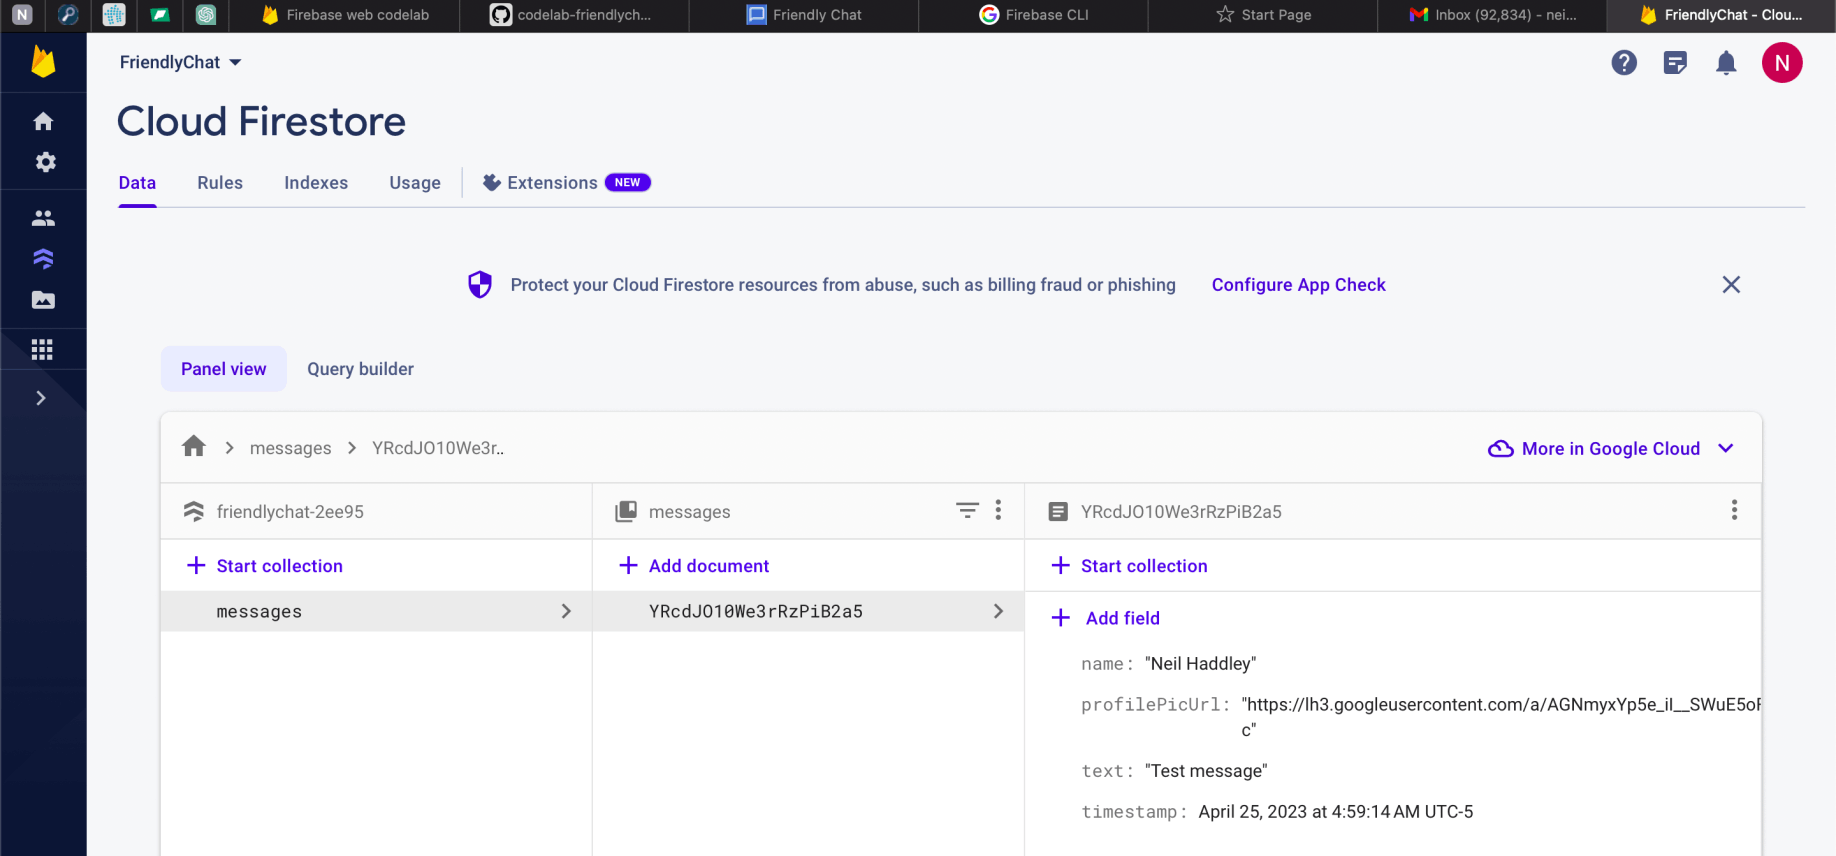Select the Panel view toggle
1836x856 pixels.
(224, 369)
